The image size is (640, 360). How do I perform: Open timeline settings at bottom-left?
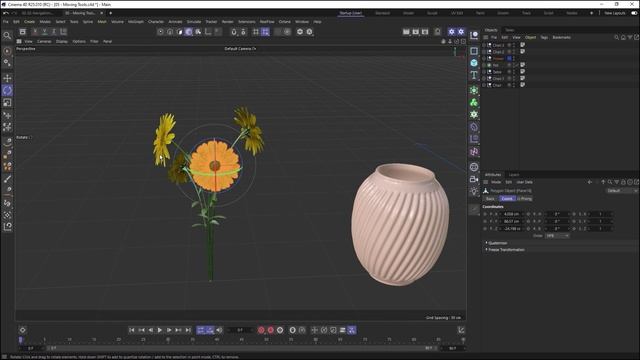[23, 330]
